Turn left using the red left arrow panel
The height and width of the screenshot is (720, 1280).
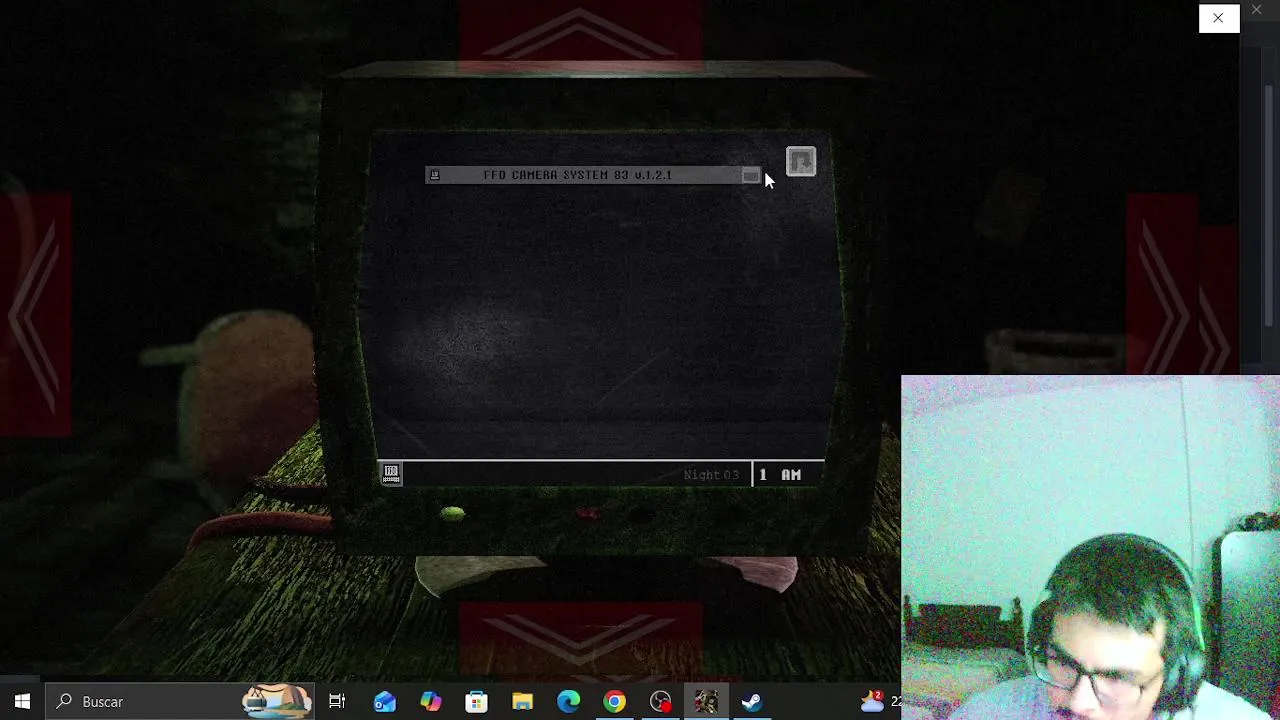pyautogui.click(x=36, y=314)
